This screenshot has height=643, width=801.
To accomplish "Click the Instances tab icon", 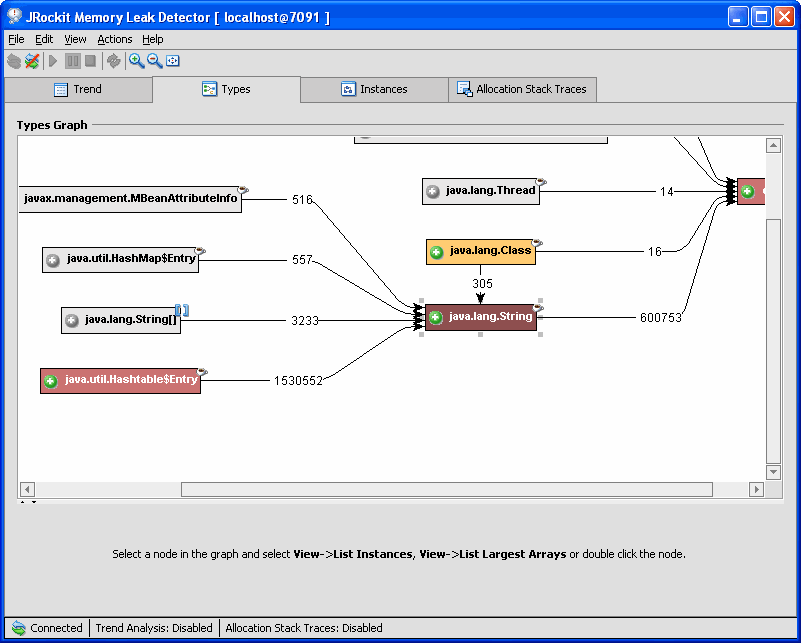I will coord(348,89).
